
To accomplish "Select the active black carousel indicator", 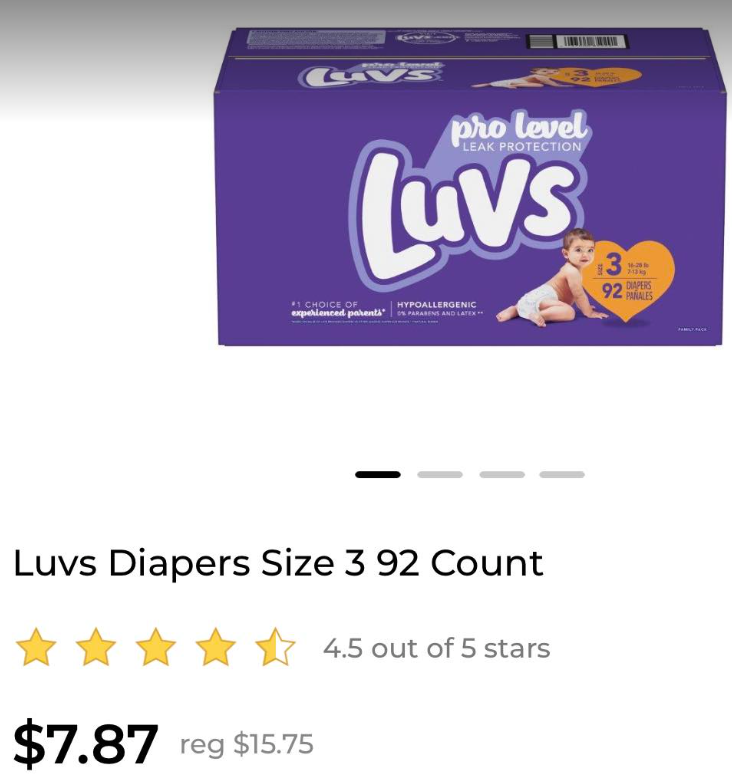I will [377, 474].
